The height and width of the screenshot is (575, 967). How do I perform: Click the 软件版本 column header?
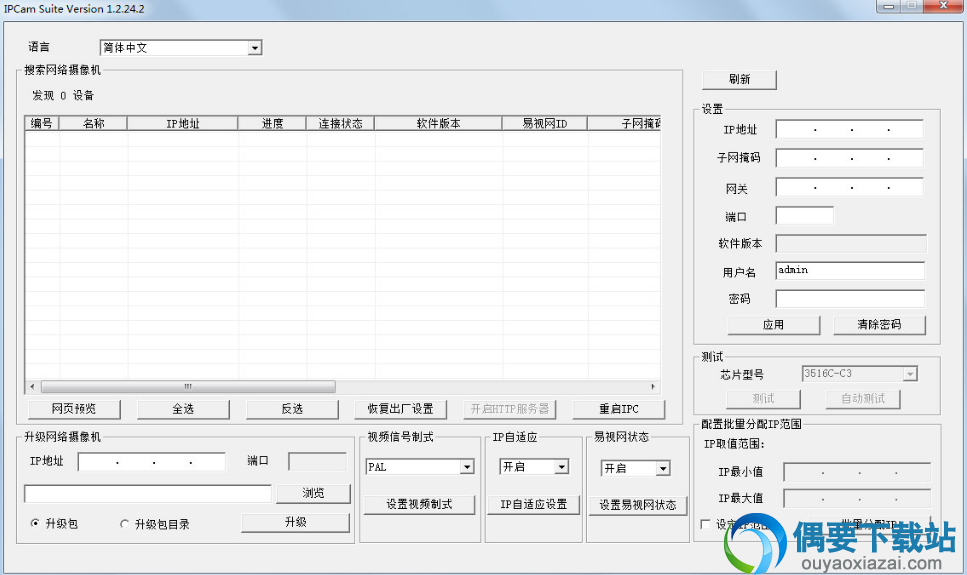438,123
